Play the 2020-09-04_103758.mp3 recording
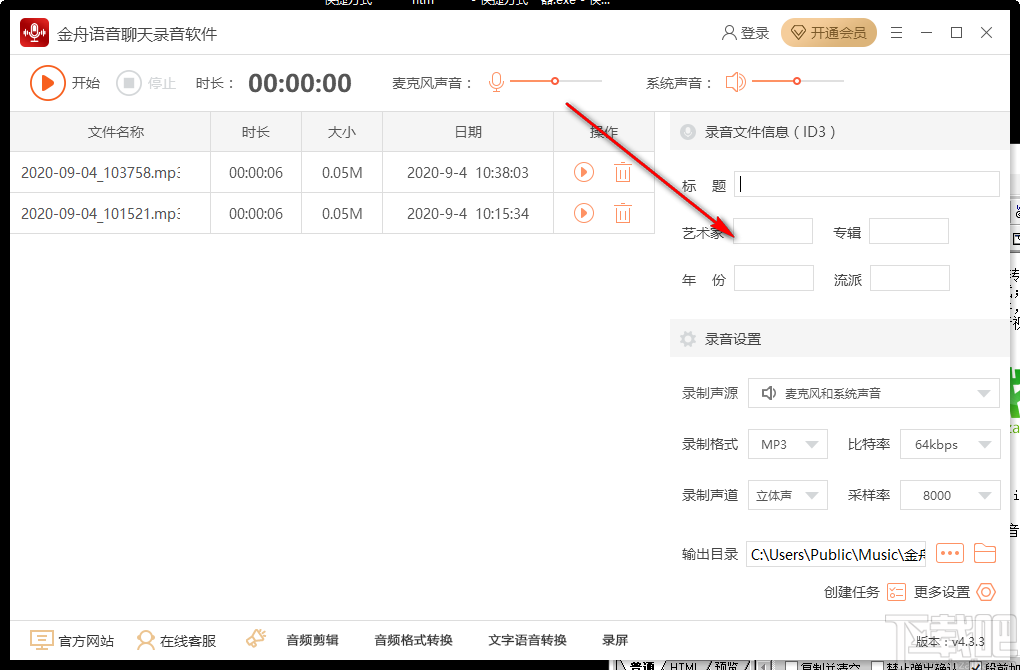Viewport: 1020px width, 670px height. [x=583, y=172]
